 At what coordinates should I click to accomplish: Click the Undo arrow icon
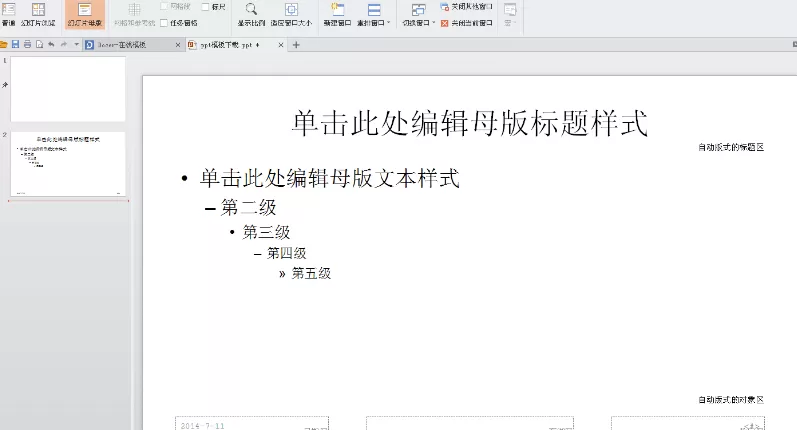pos(51,45)
